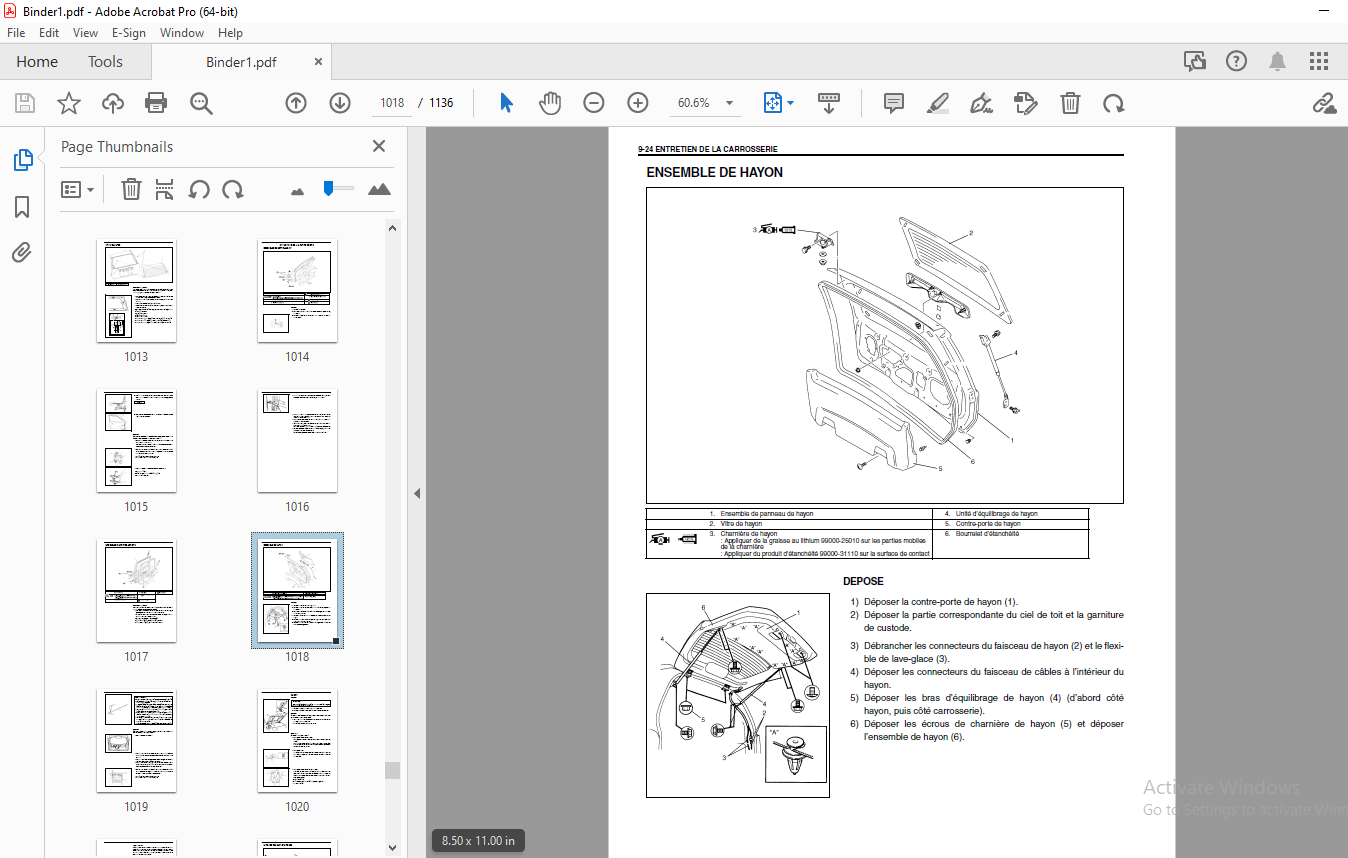This screenshot has width=1348, height=858.
Task: Open the Sign document pen tool
Action: 982,103
